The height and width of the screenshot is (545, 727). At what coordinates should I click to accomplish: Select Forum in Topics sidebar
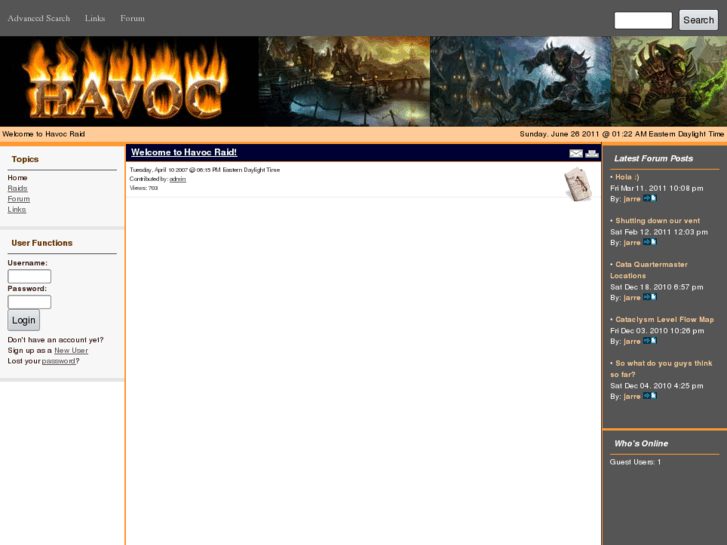point(19,199)
